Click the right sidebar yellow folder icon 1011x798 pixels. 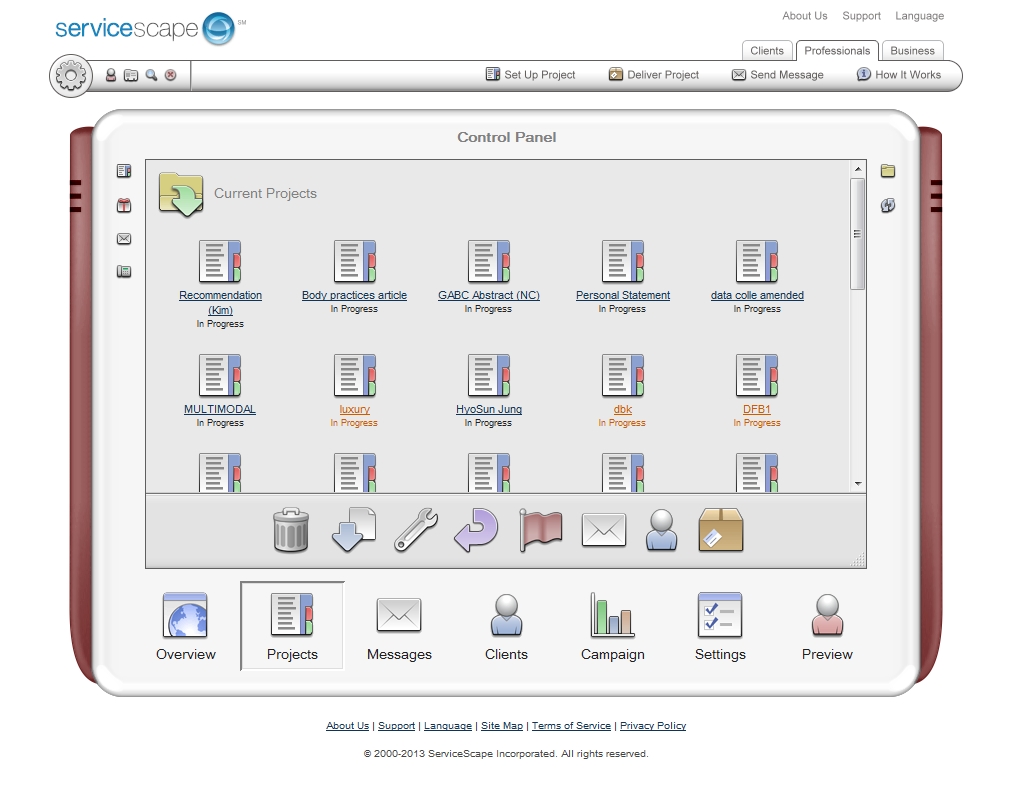click(x=888, y=171)
